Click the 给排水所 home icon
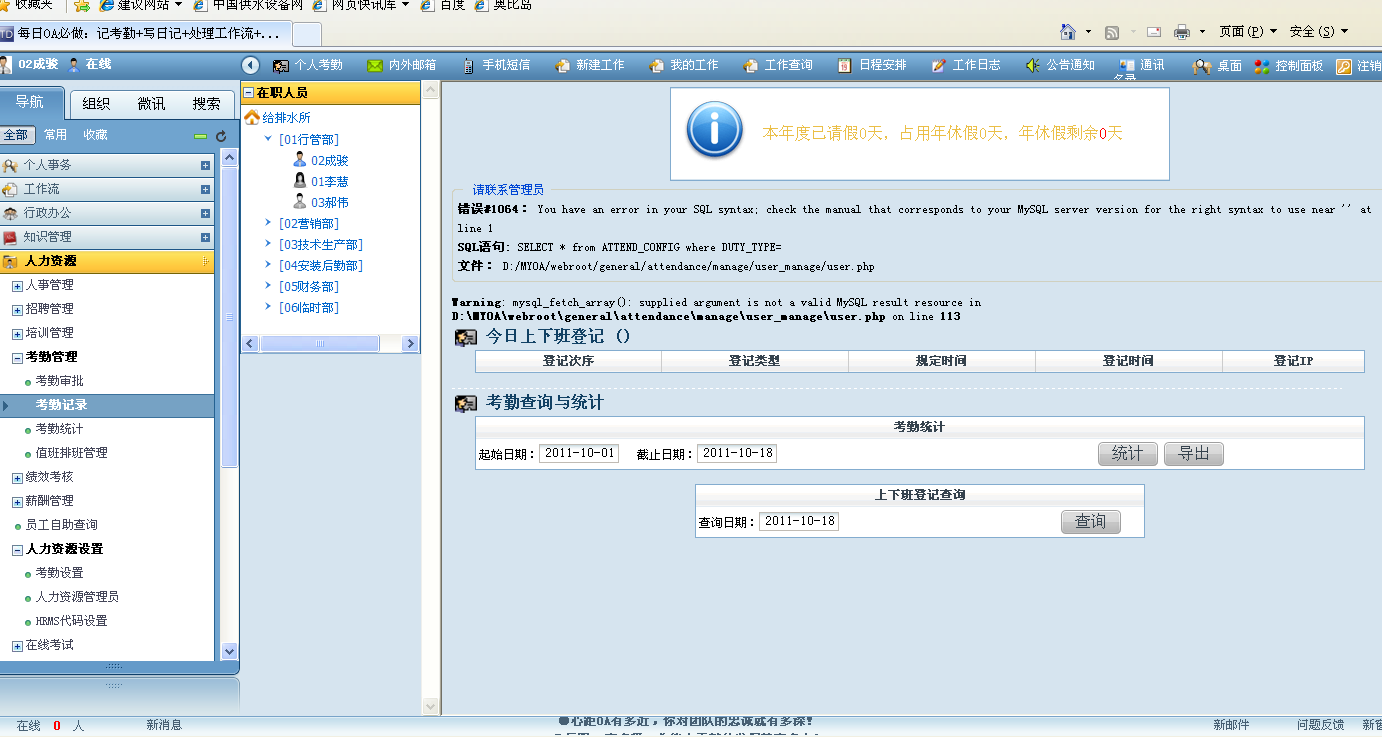This screenshot has height=737, width=1382. point(252,118)
